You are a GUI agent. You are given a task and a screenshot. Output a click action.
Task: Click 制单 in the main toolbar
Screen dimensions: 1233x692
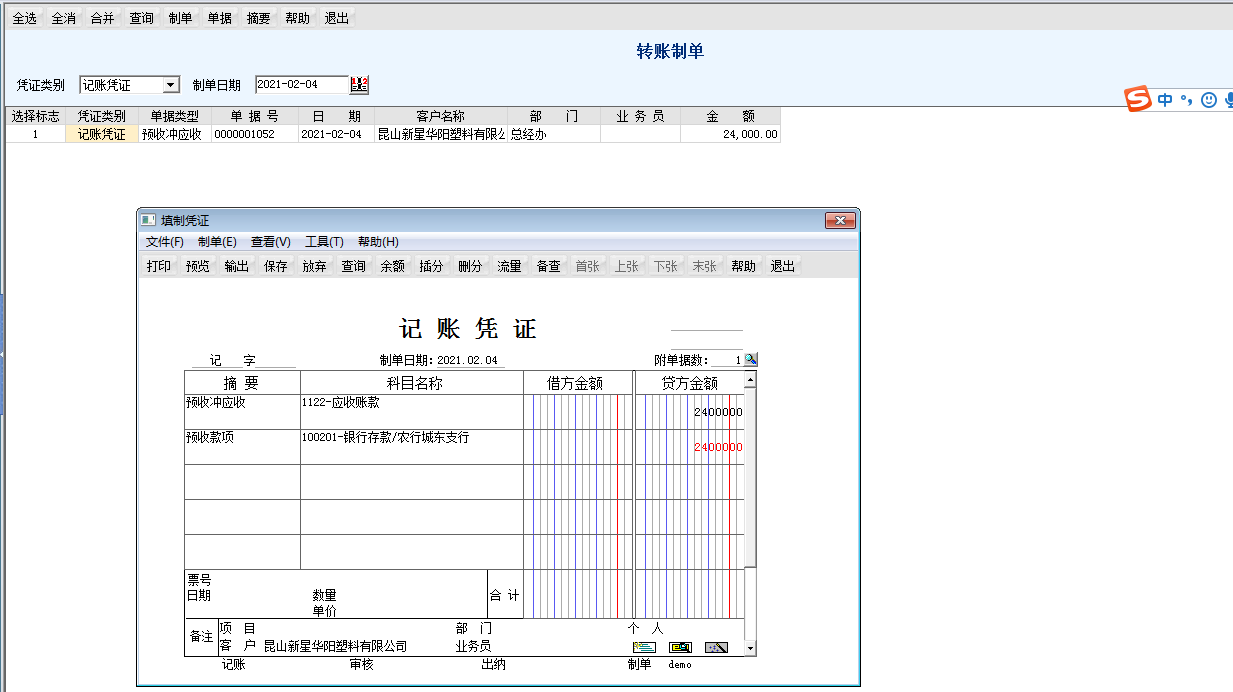tap(180, 18)
